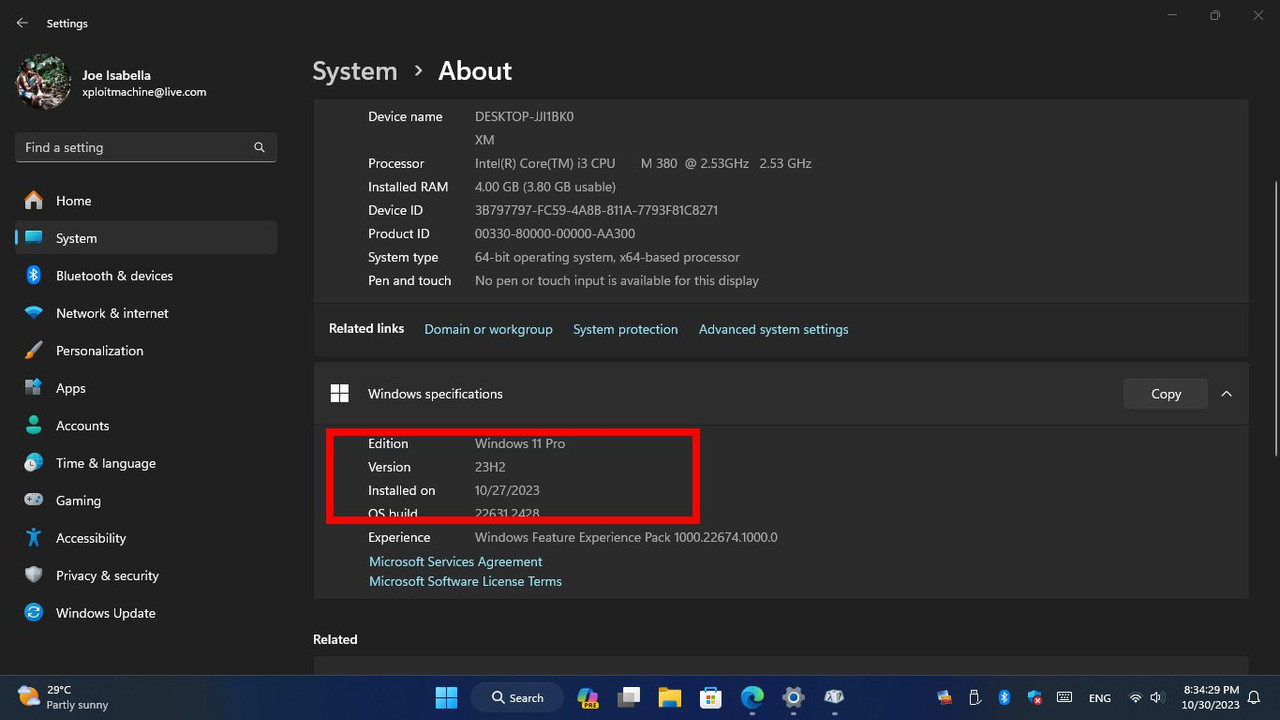Screen dimensions: 1280x720
Task: Open the touch keyboard tray icon
Action: 1065,697
